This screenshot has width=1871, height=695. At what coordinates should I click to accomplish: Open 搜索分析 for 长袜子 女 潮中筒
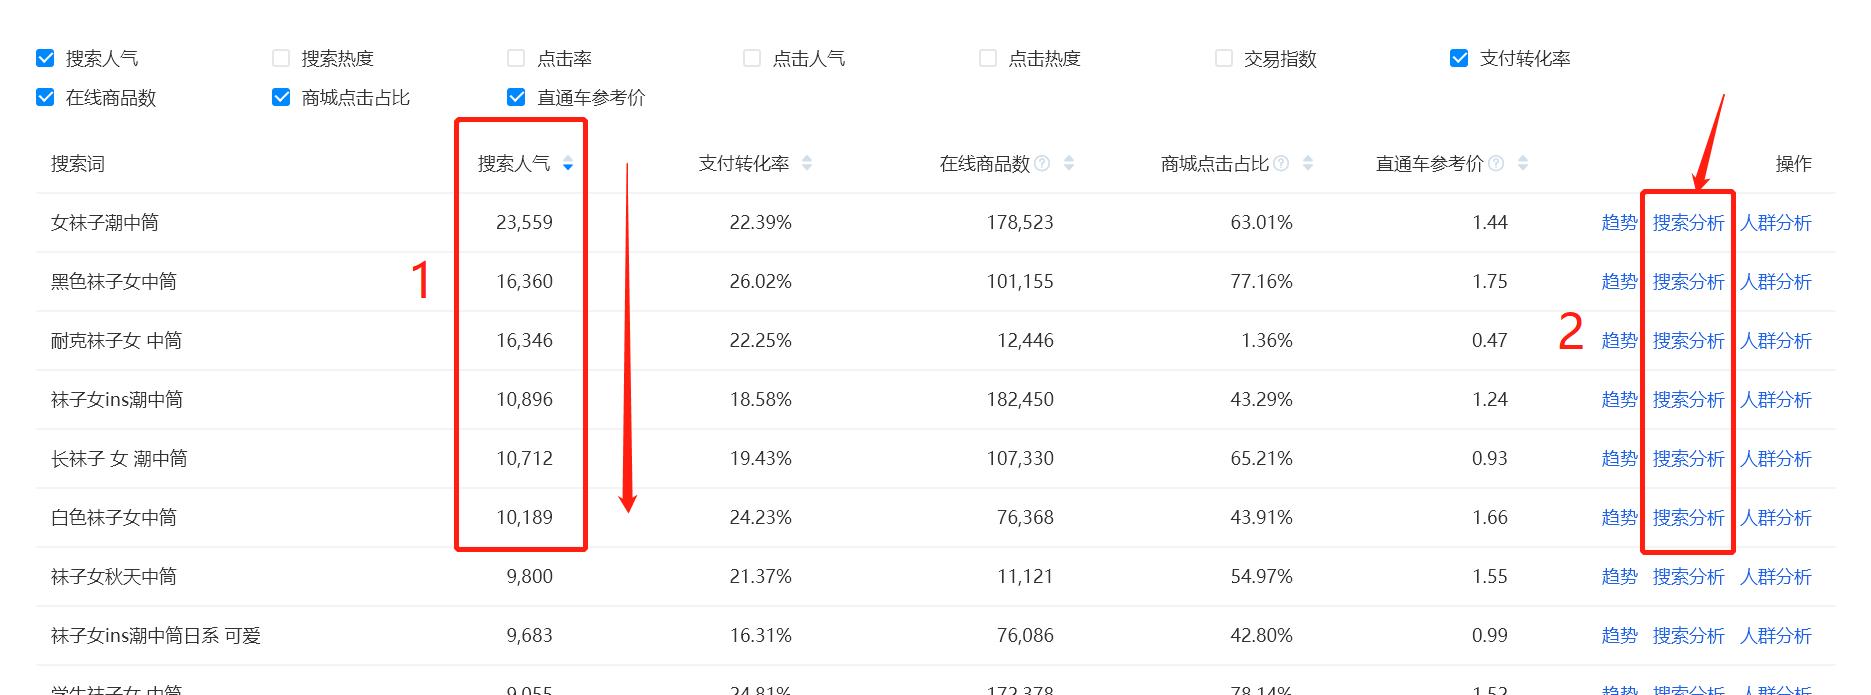pos(1688,458)
